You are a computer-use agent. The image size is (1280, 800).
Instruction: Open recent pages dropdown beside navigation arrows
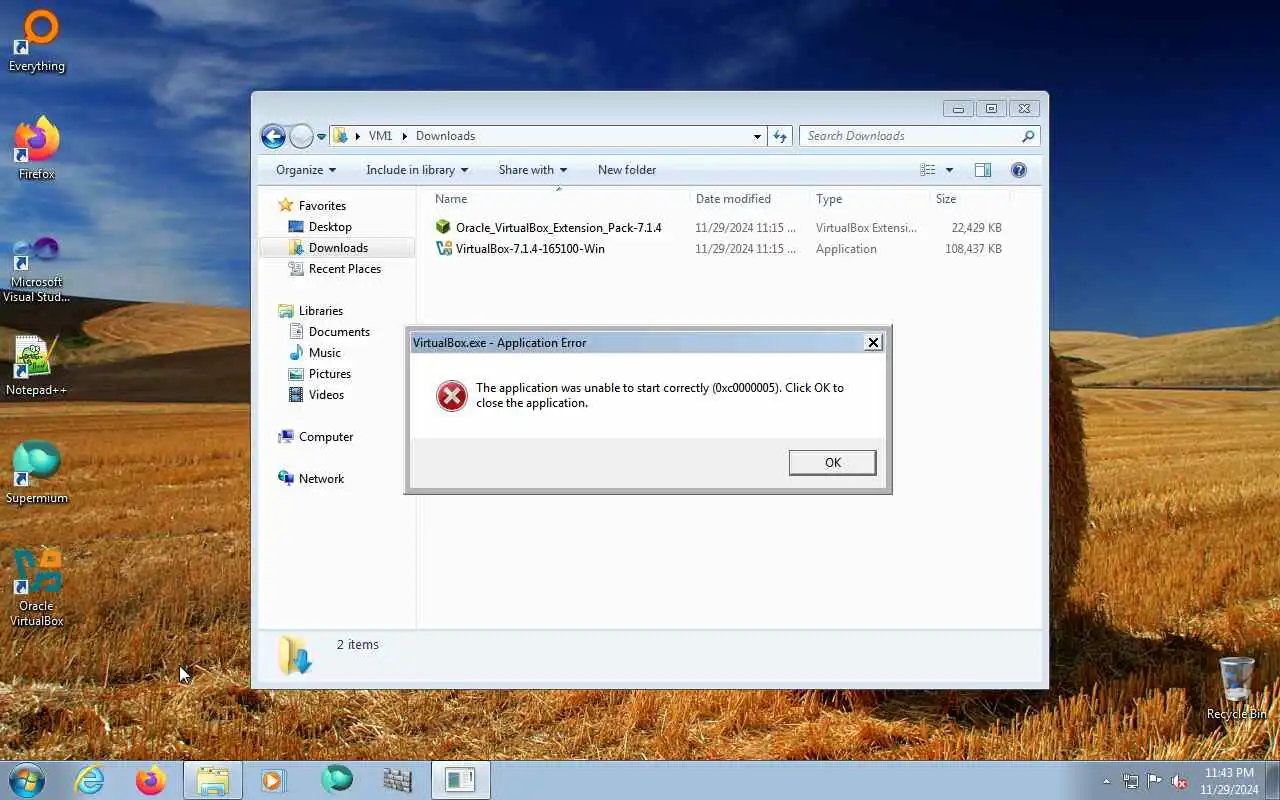322,136
